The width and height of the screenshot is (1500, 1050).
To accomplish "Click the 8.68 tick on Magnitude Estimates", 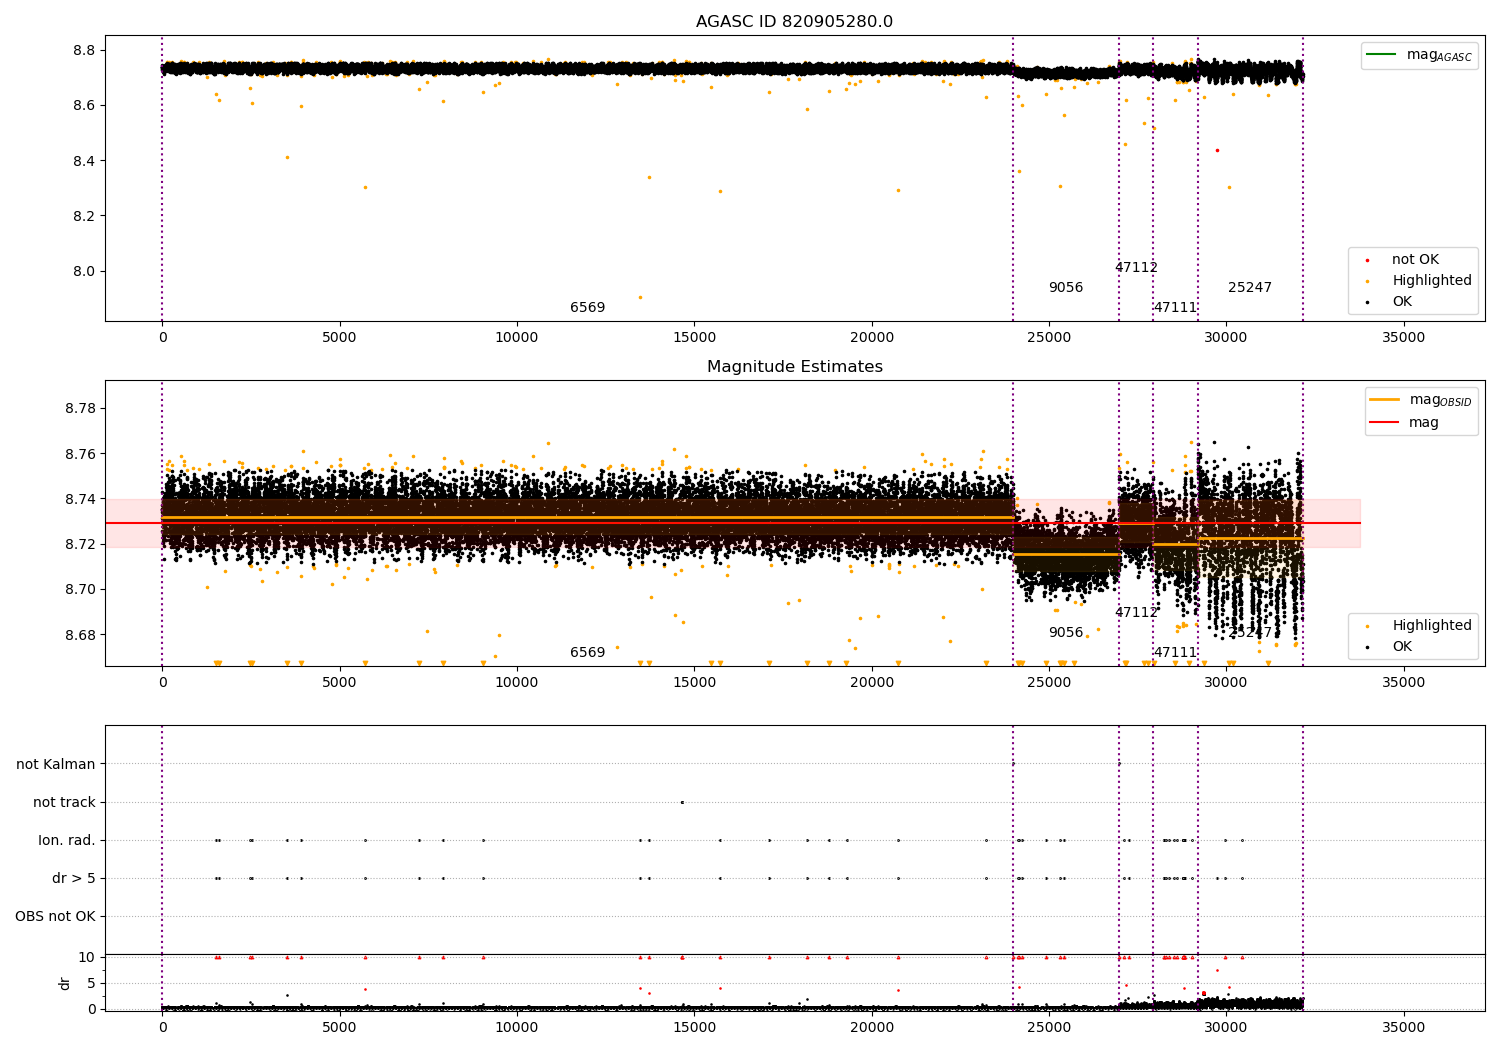I will [81, 635].
